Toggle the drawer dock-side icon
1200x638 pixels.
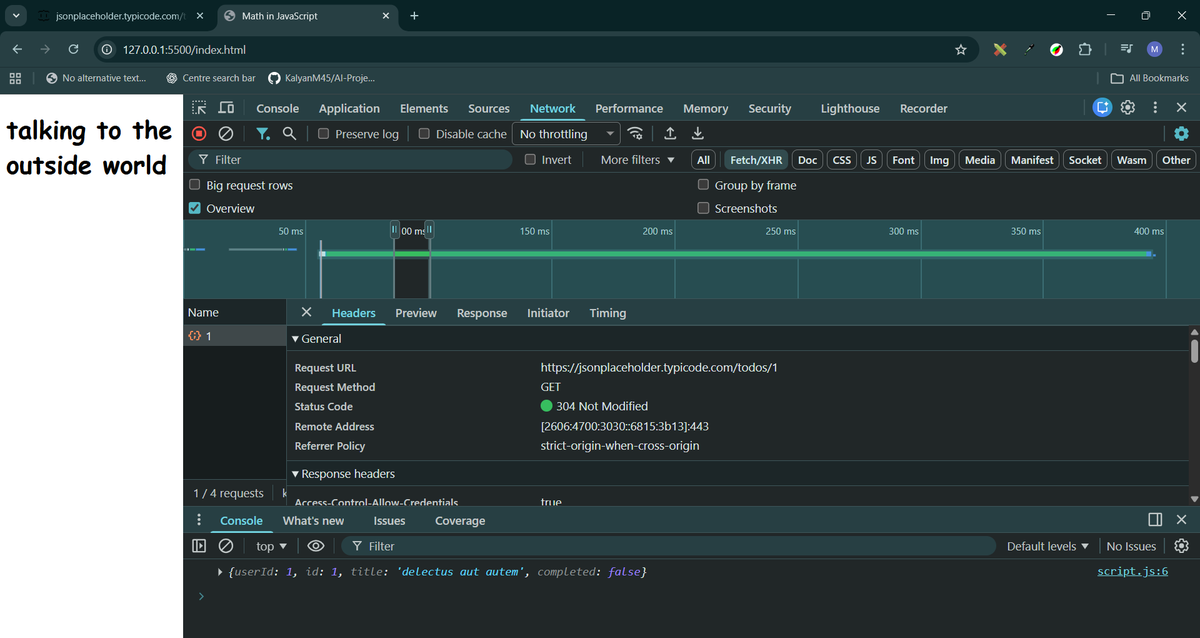(x=1155, y=520)
